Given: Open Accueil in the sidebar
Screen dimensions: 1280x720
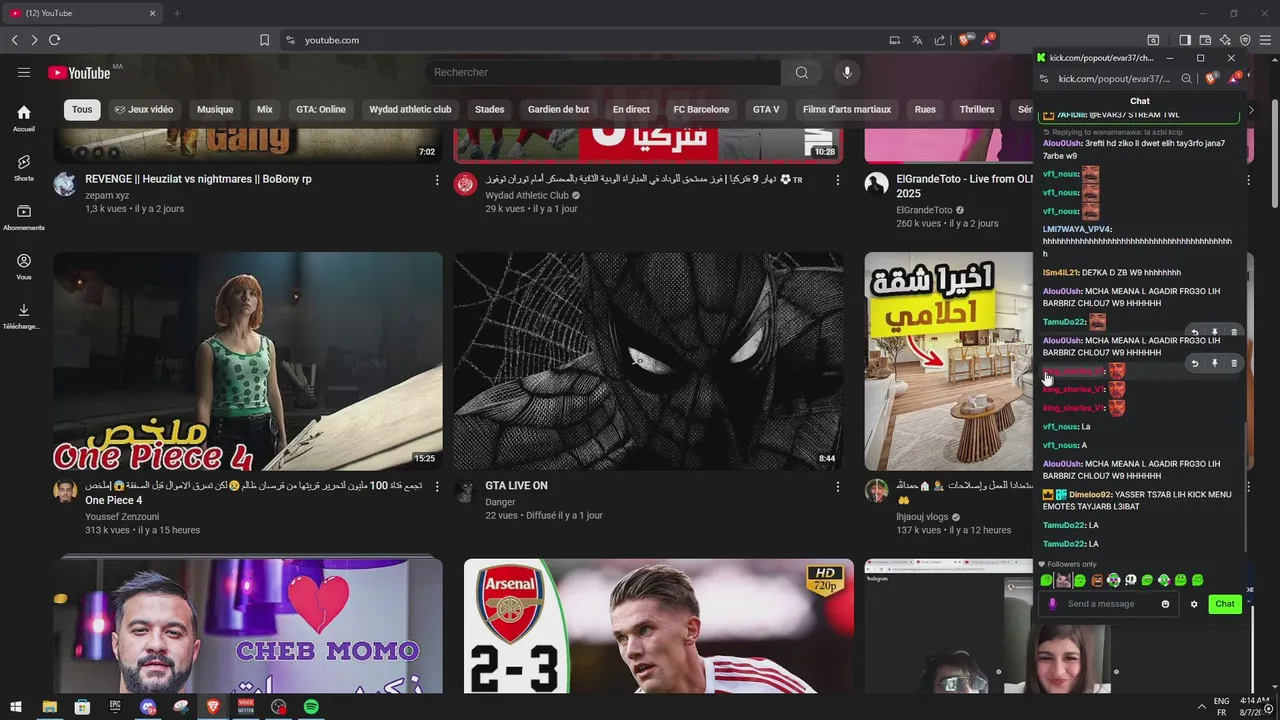Looking at the screenshot, I should [24, 119].
